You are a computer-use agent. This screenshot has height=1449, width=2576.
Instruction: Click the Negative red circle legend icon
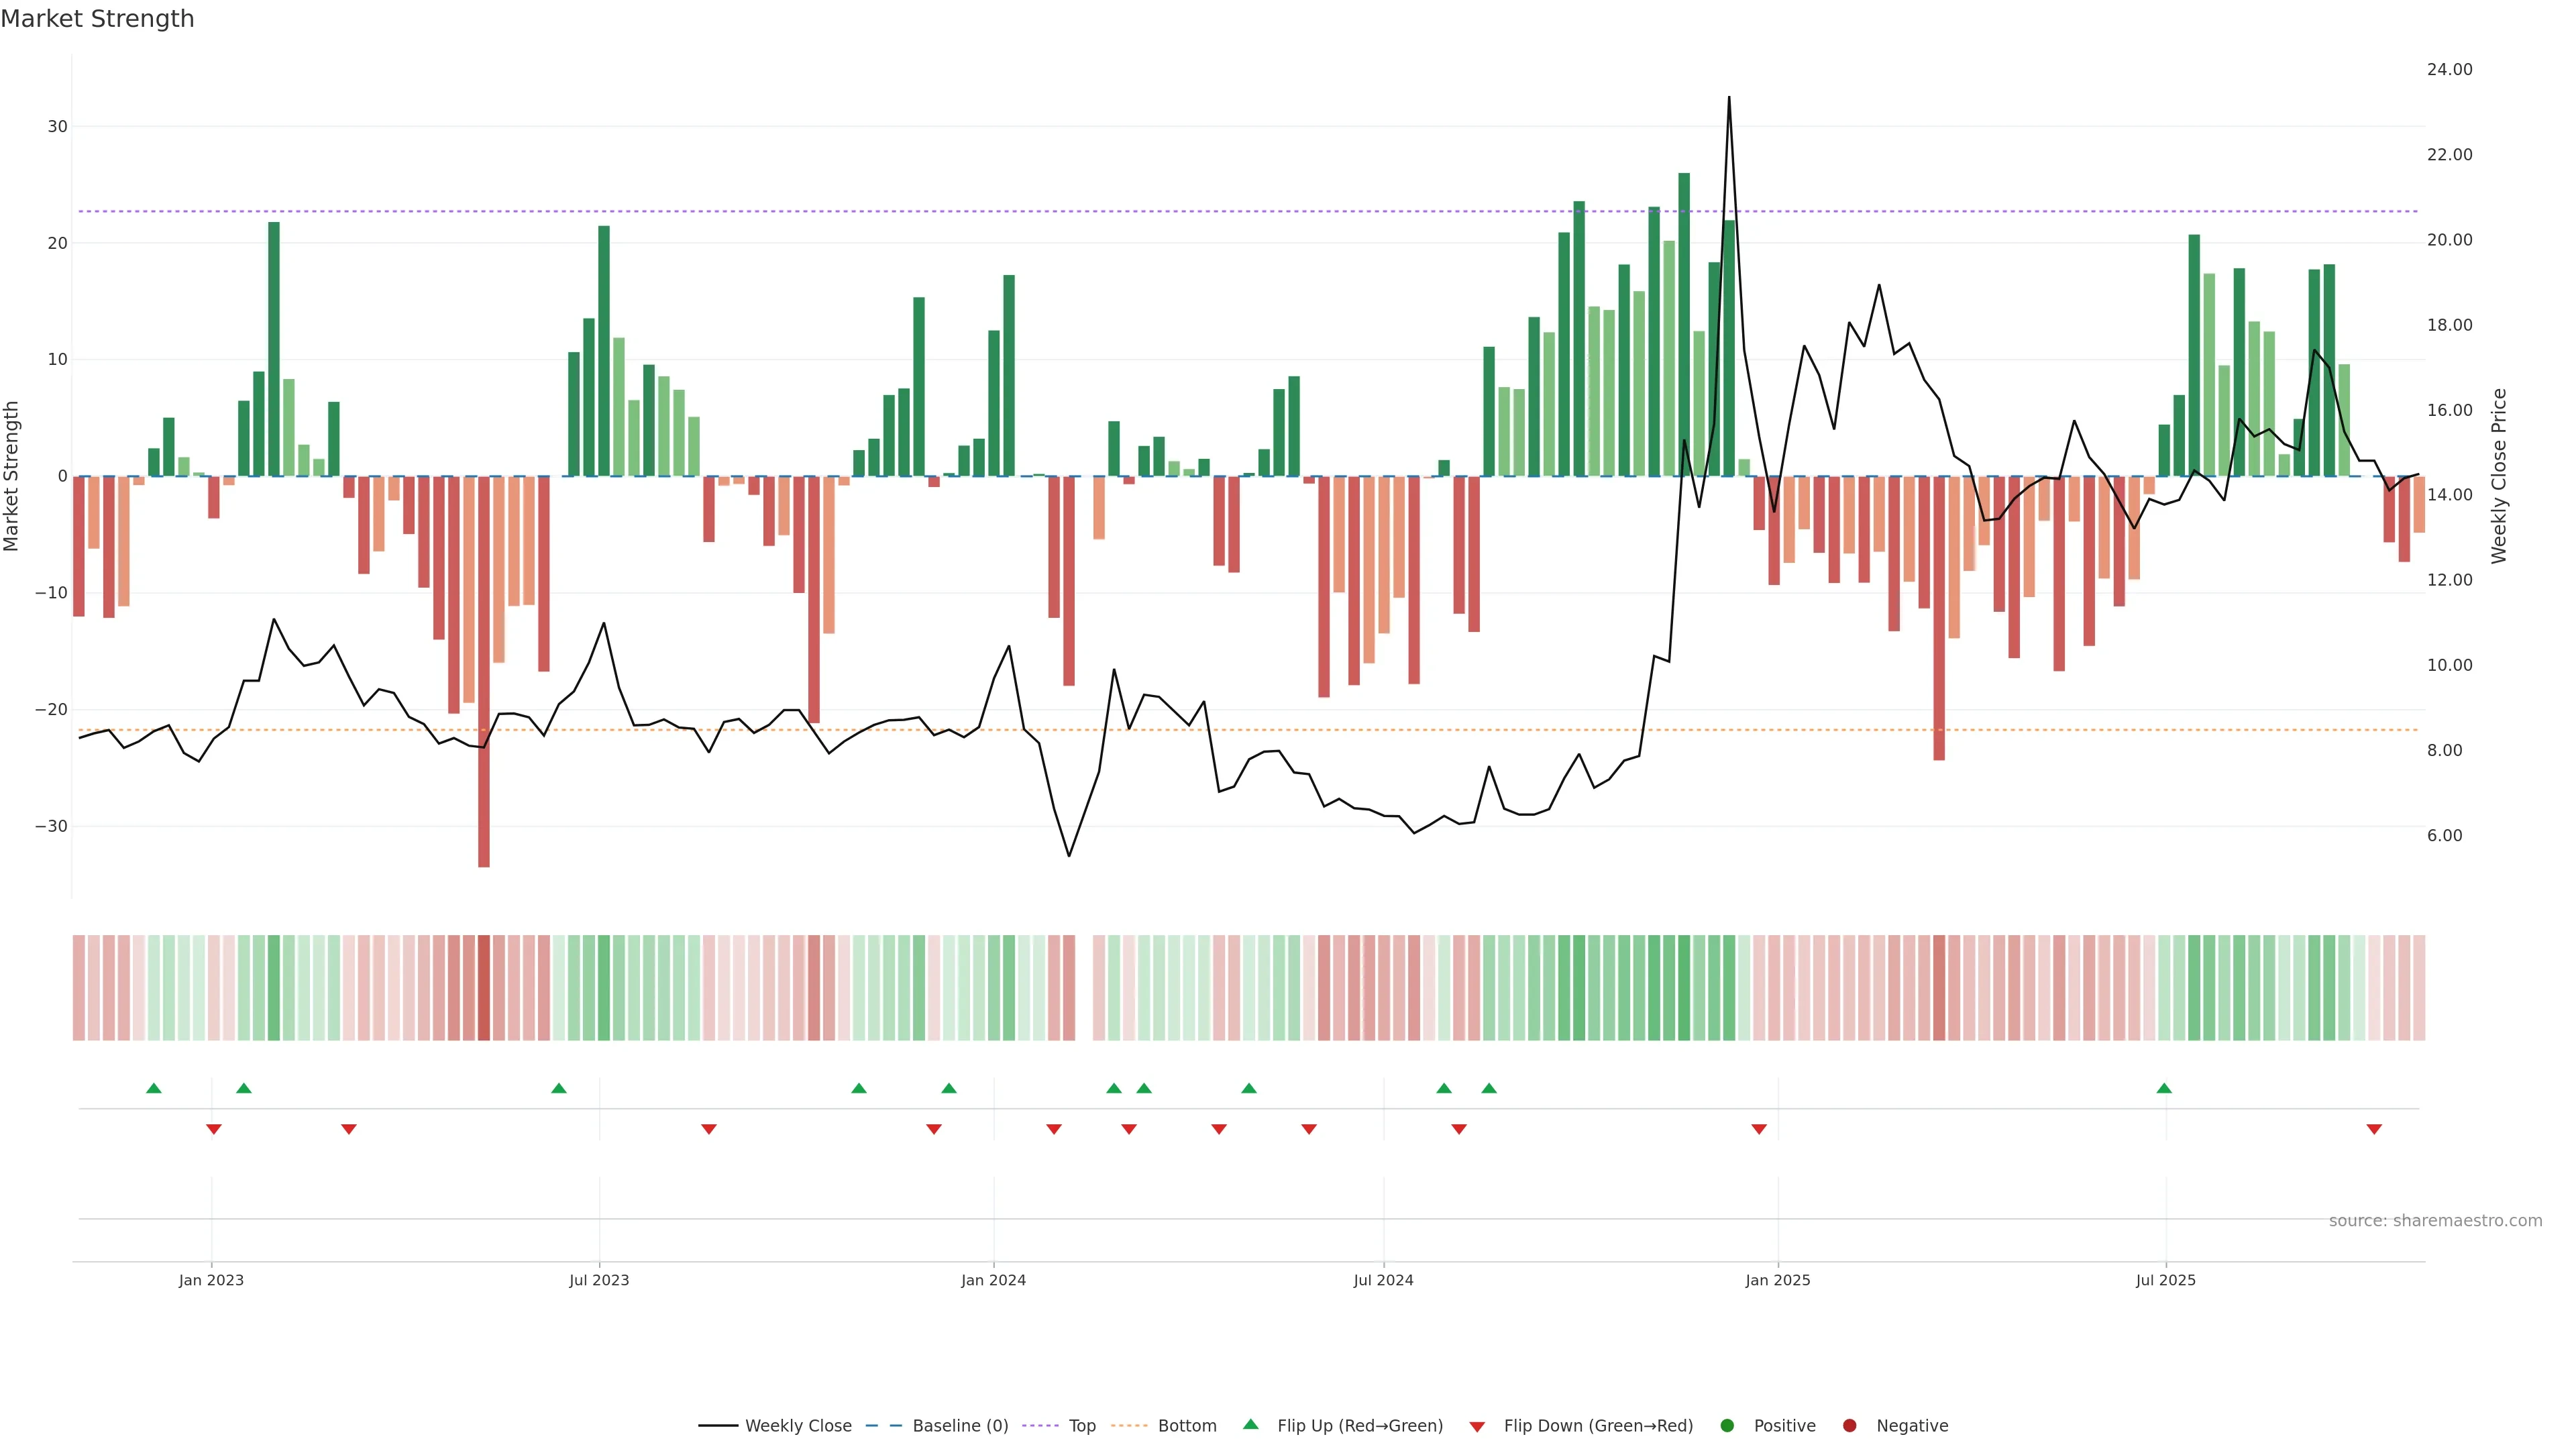(1849, 1426)
